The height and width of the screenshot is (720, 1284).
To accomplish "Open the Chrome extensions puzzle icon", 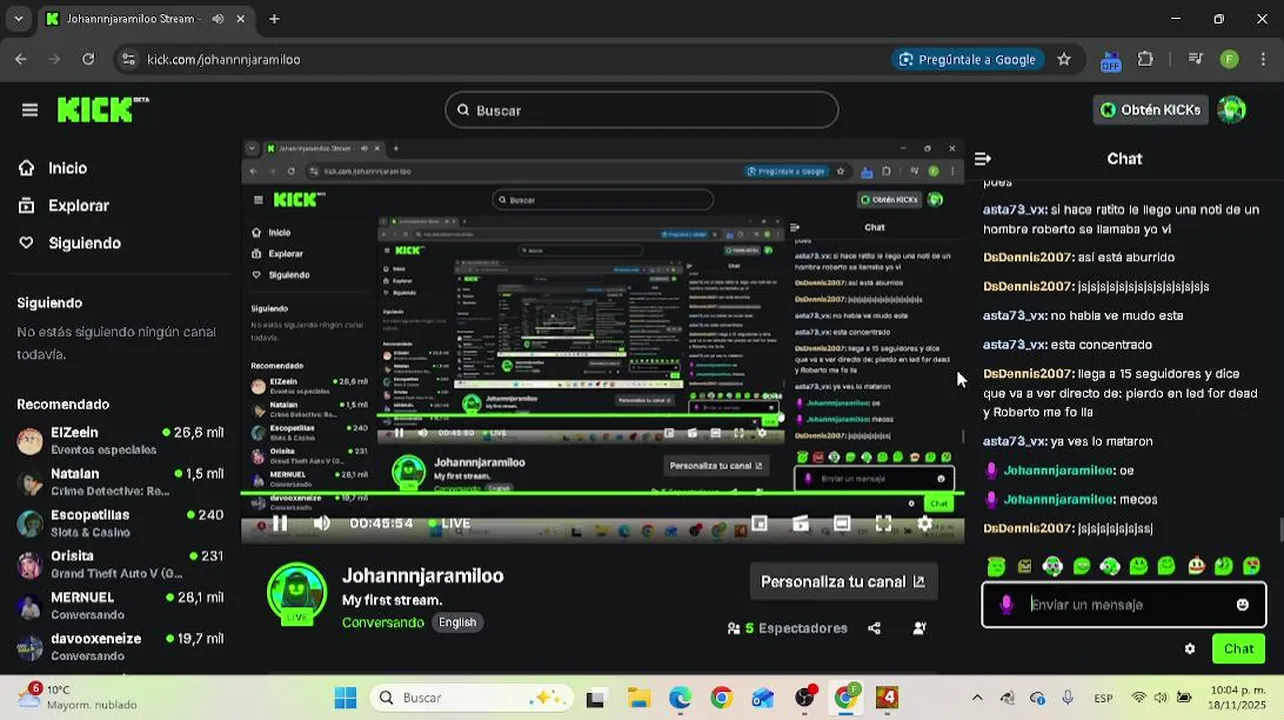I will (1146, 59).
